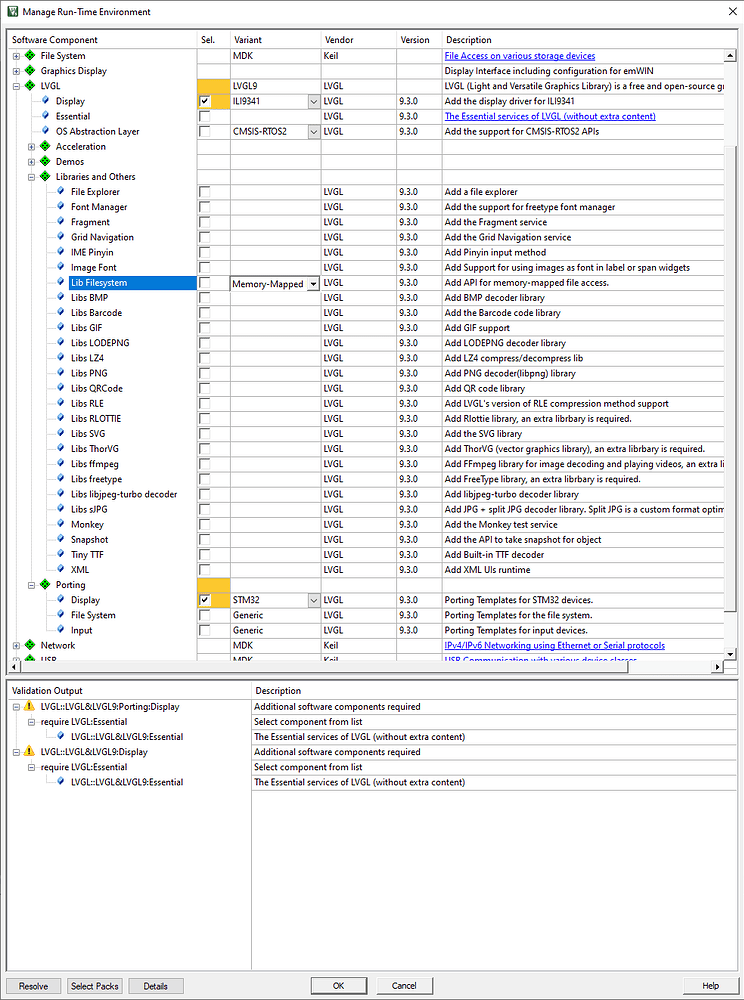
Task: Enable the File Explorer checkbox
Action: [205, 191]
